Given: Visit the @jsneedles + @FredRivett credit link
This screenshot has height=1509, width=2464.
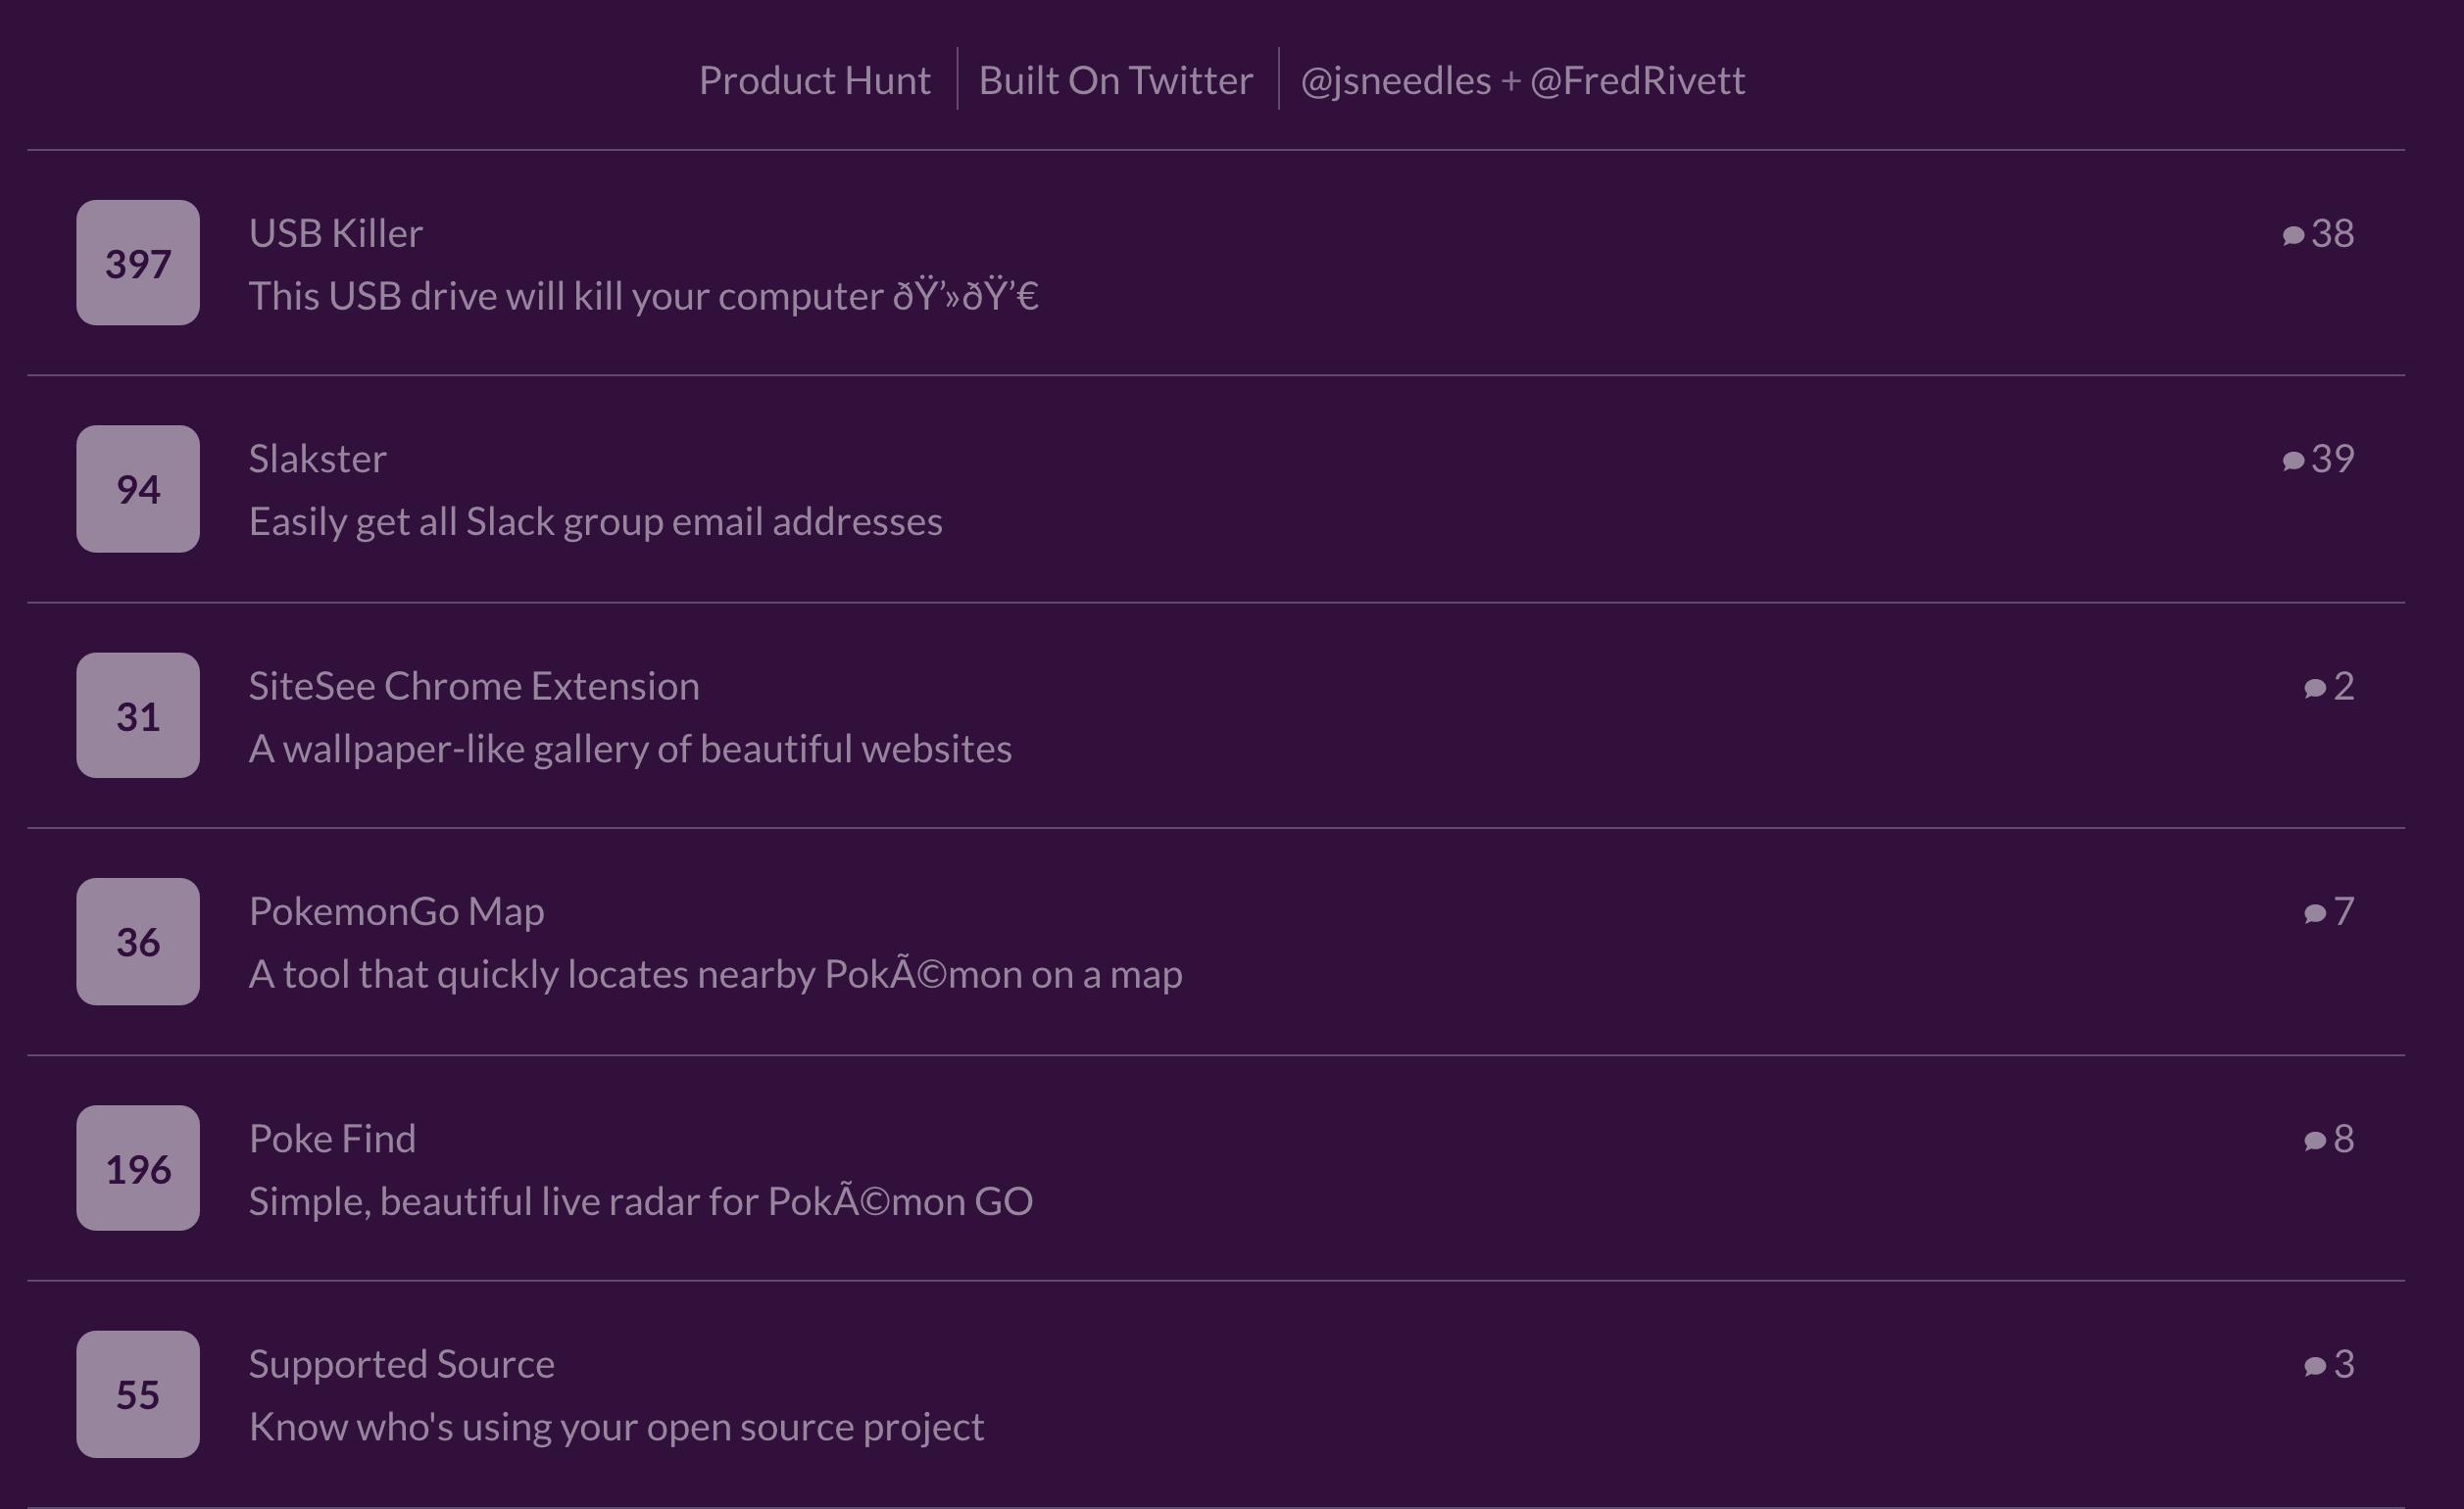Looking at the screenshot, I should click(1522, 80).
